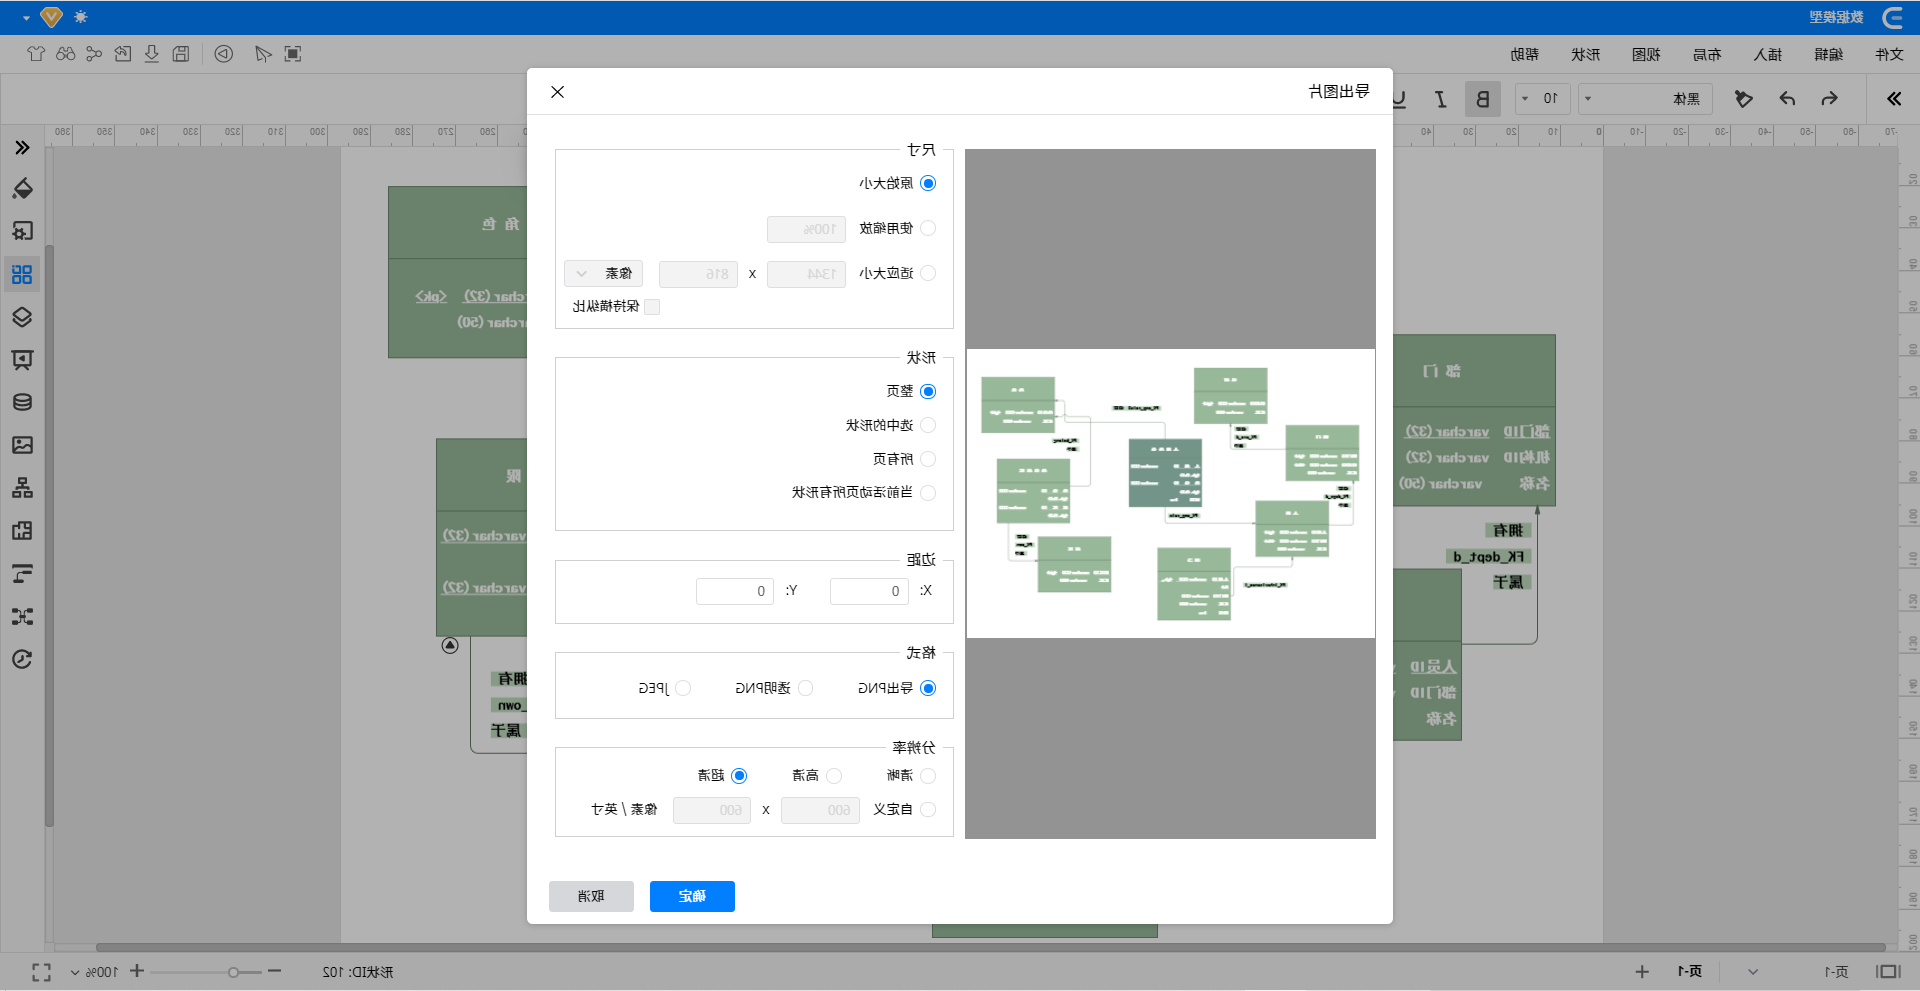Open 文件 file menu
This screenshot has height=991, width=1920.
coord(1889,54)
